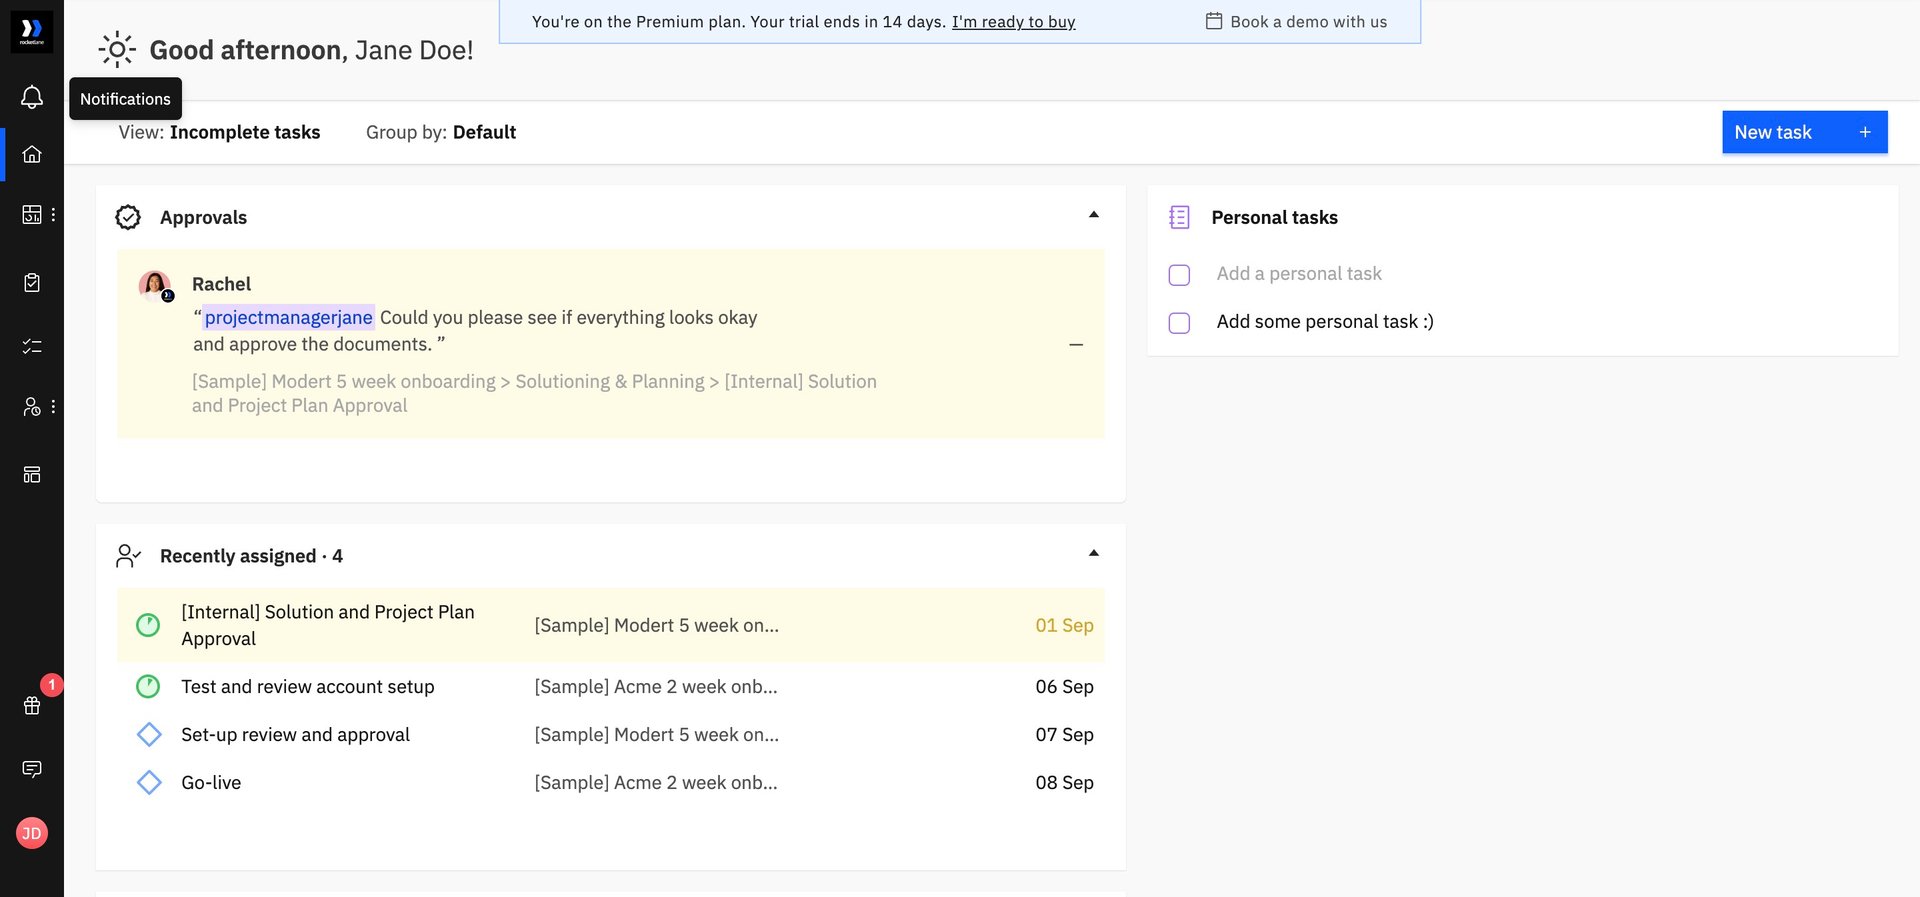This screenshot has height=897, width=1920.
Task: Toggle status circle for Solution and Project Plan Approval
Action: click(148, 626)
